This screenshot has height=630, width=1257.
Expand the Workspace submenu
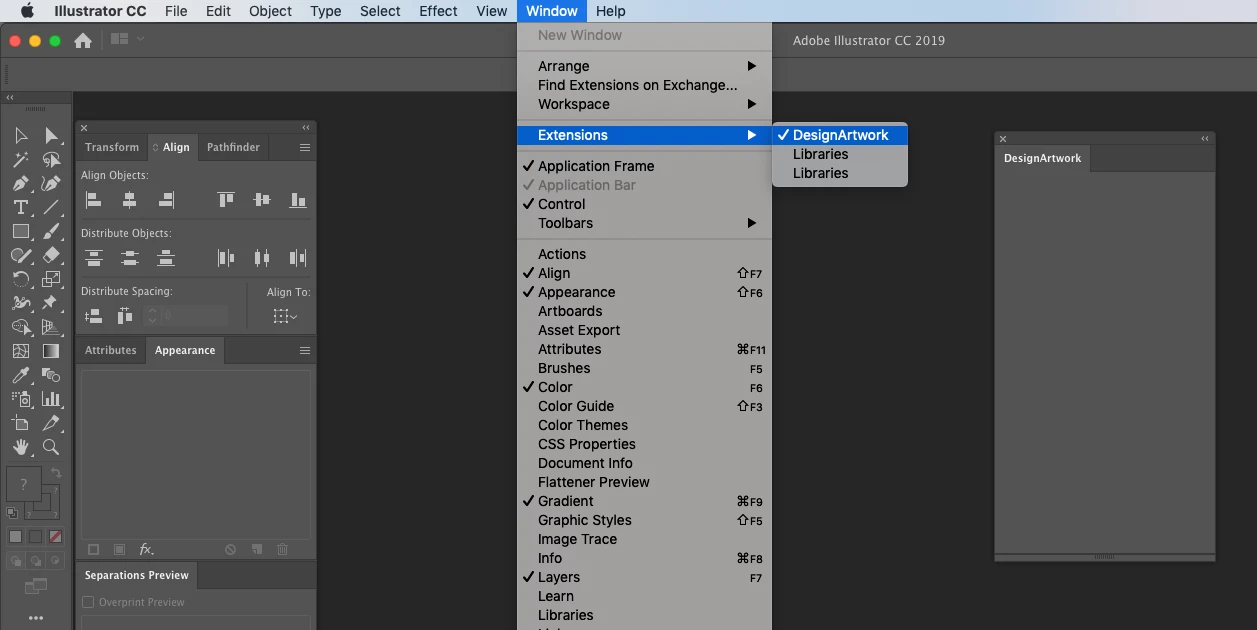point(645,104)
